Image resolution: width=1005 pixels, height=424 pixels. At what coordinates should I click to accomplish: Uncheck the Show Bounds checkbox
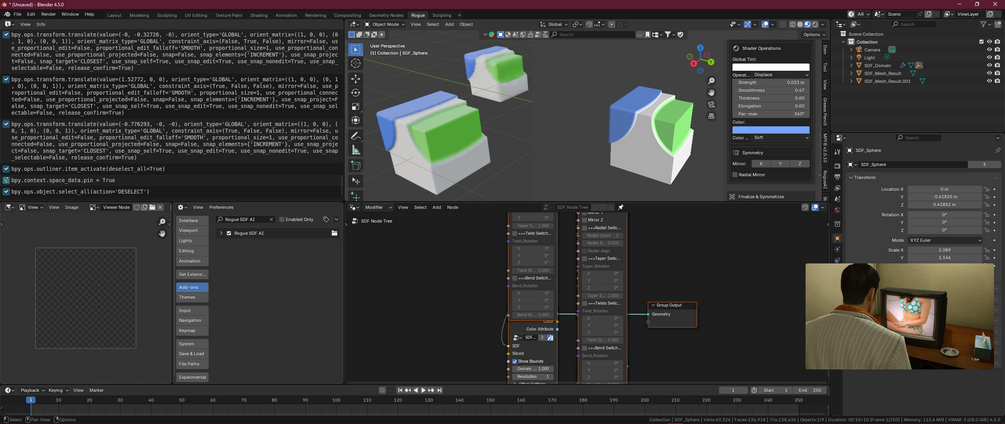pyautogui.click(x=515, y=361)
